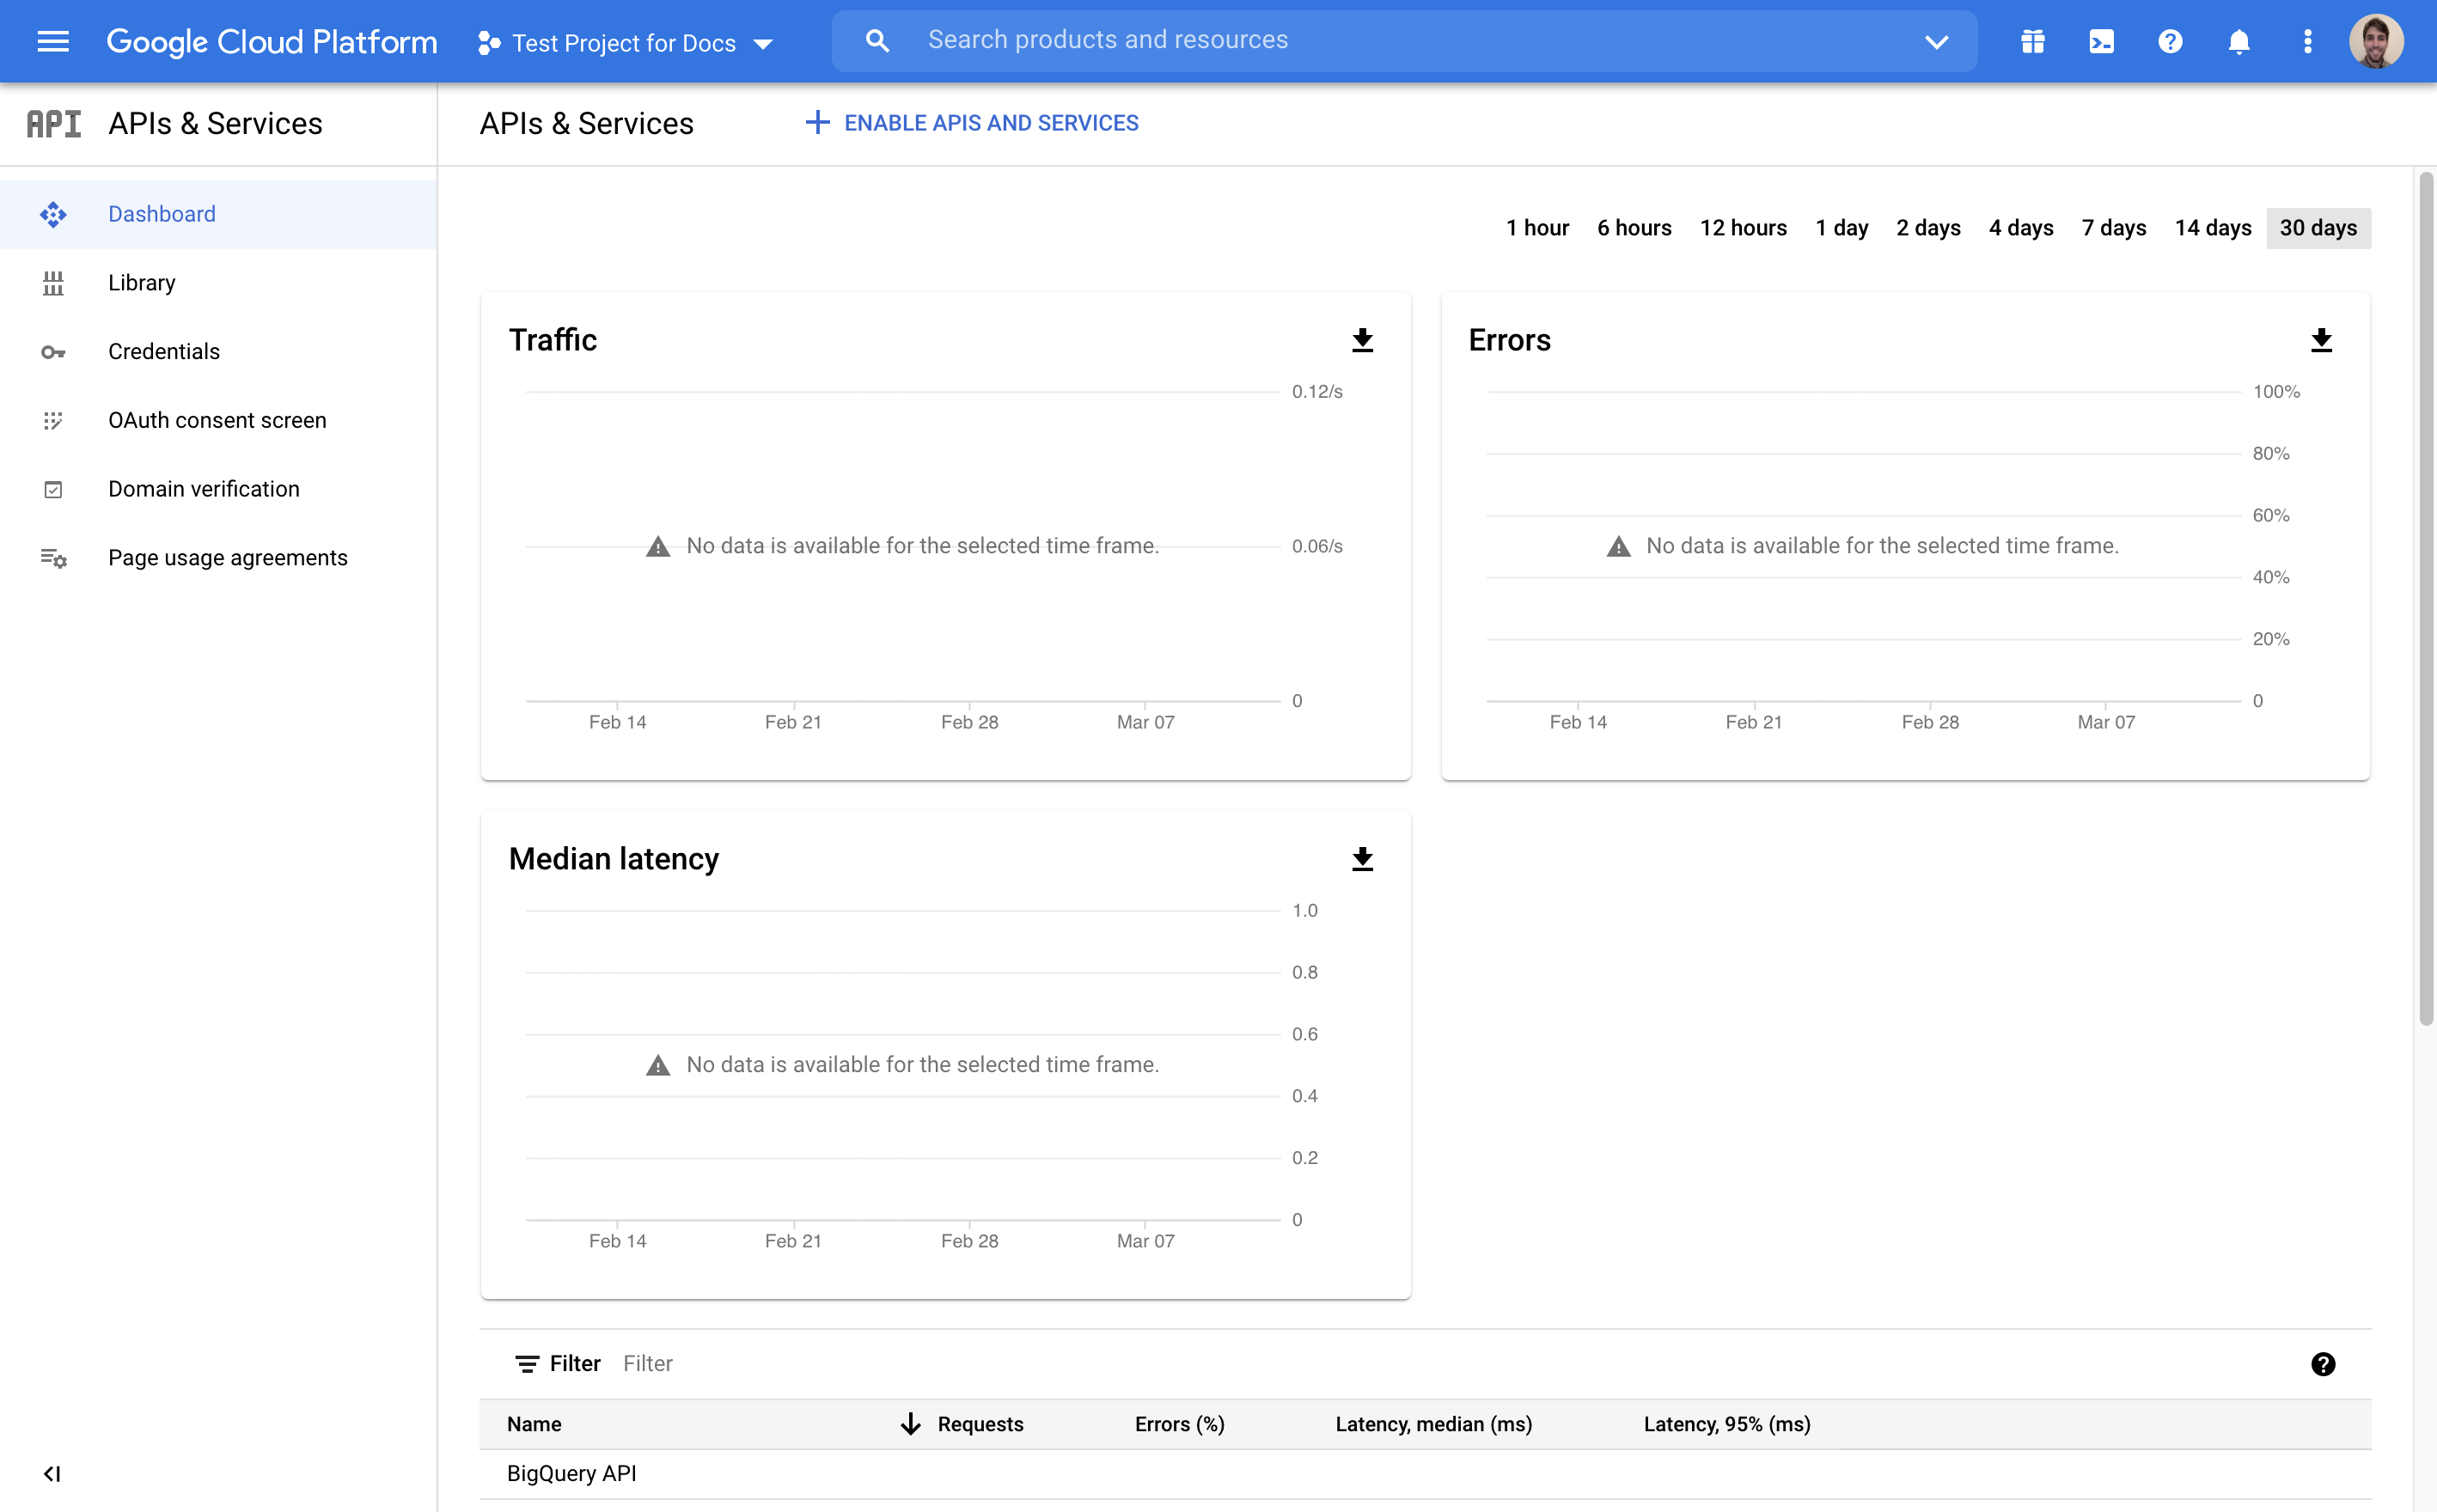
Task: Click Enable APIs and Services
Action: 972,123
